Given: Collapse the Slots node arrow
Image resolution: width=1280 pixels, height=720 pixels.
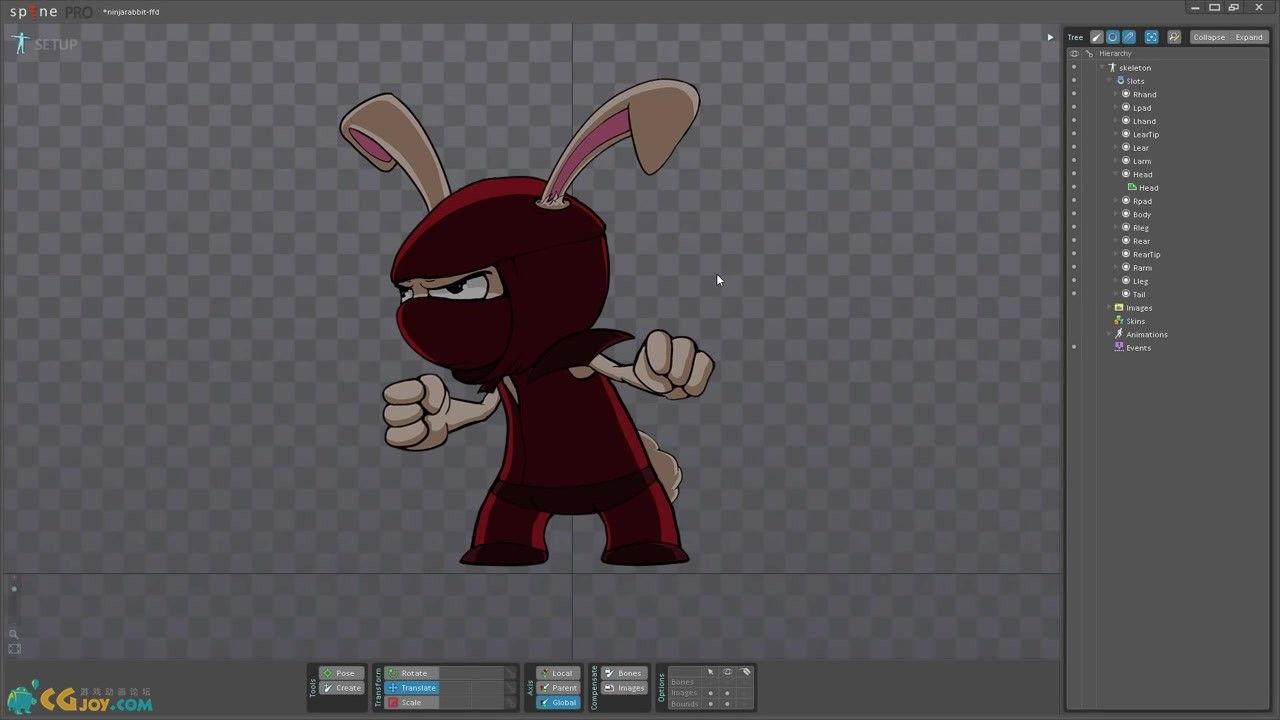Looking at the screenshot, I should tap(1109, 81).
